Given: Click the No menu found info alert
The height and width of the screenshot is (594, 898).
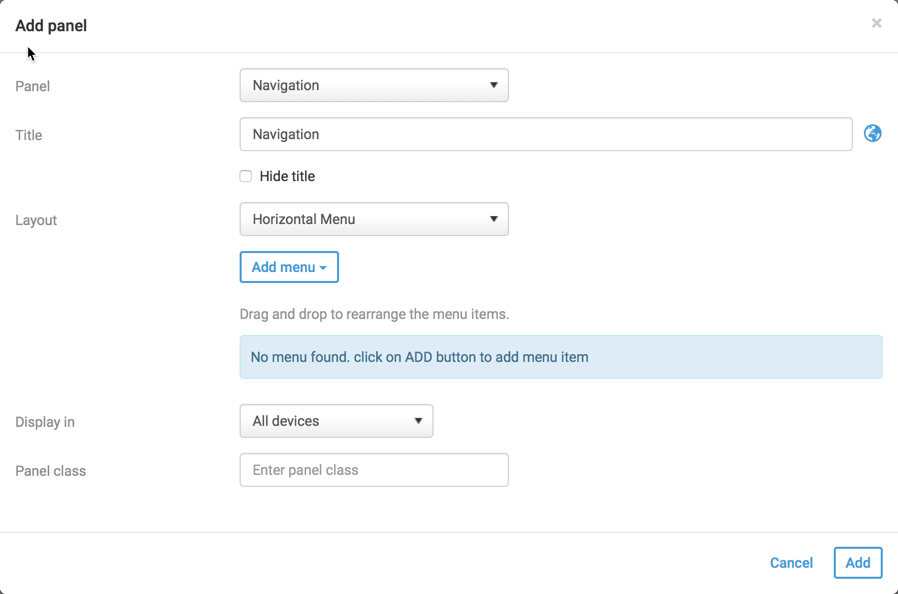Looking at the screenshot, I should [560, 357].
